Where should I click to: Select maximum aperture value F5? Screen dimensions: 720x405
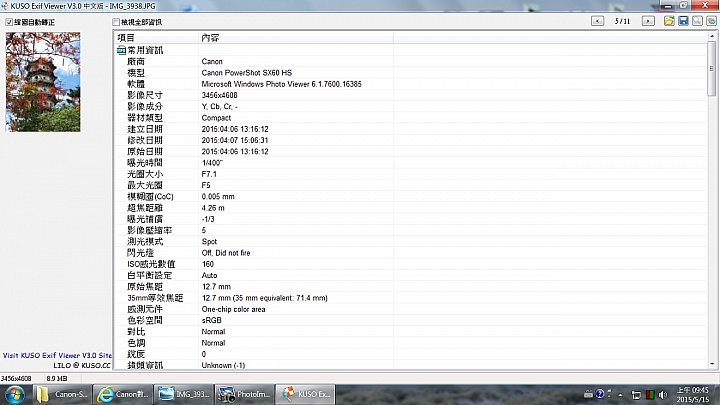pyautogui.click(x=206, y=186)
